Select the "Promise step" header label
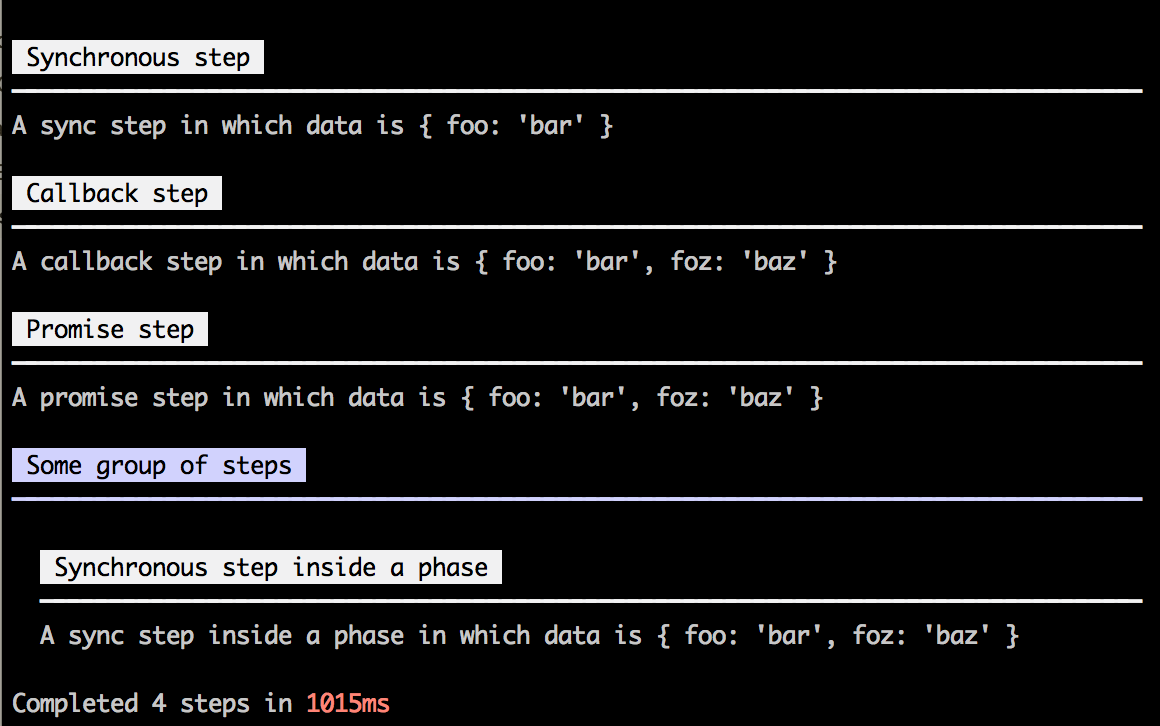 point(110,330)
